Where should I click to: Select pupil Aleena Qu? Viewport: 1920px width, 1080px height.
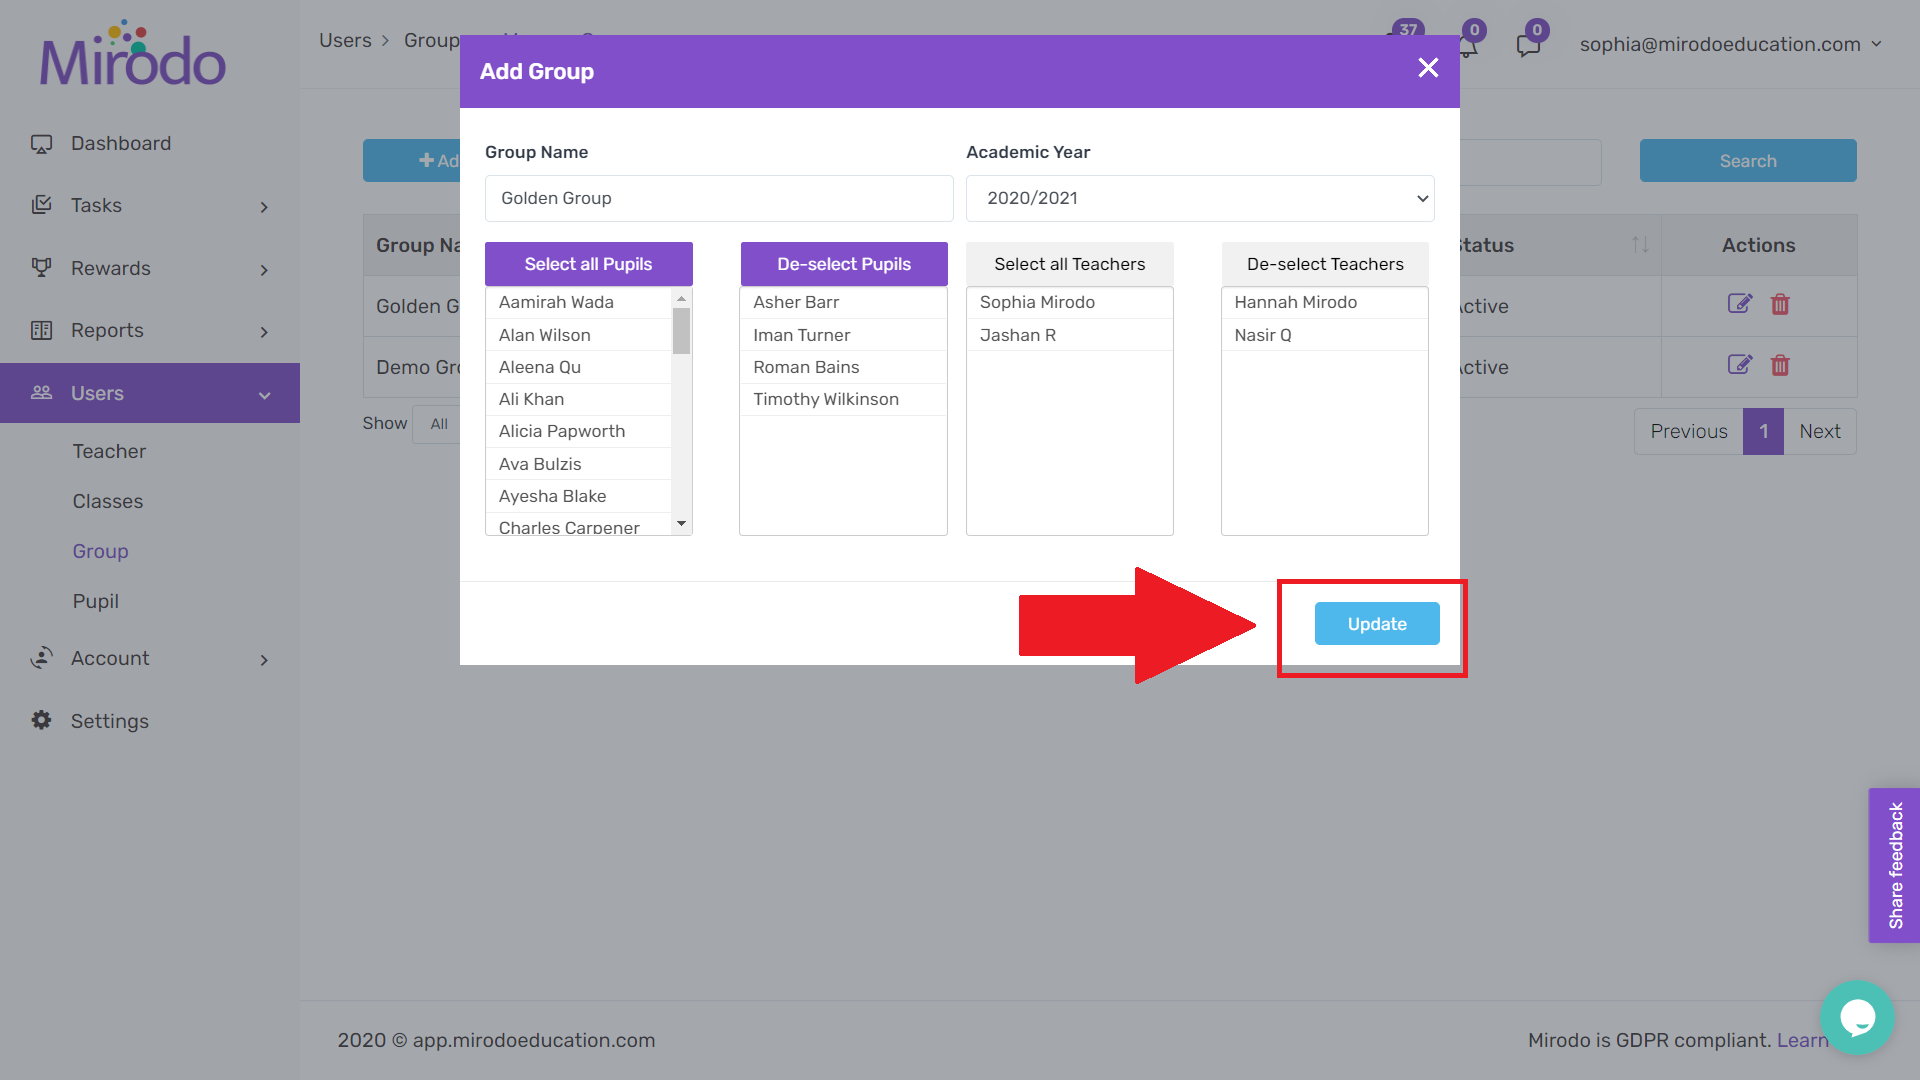578,367
